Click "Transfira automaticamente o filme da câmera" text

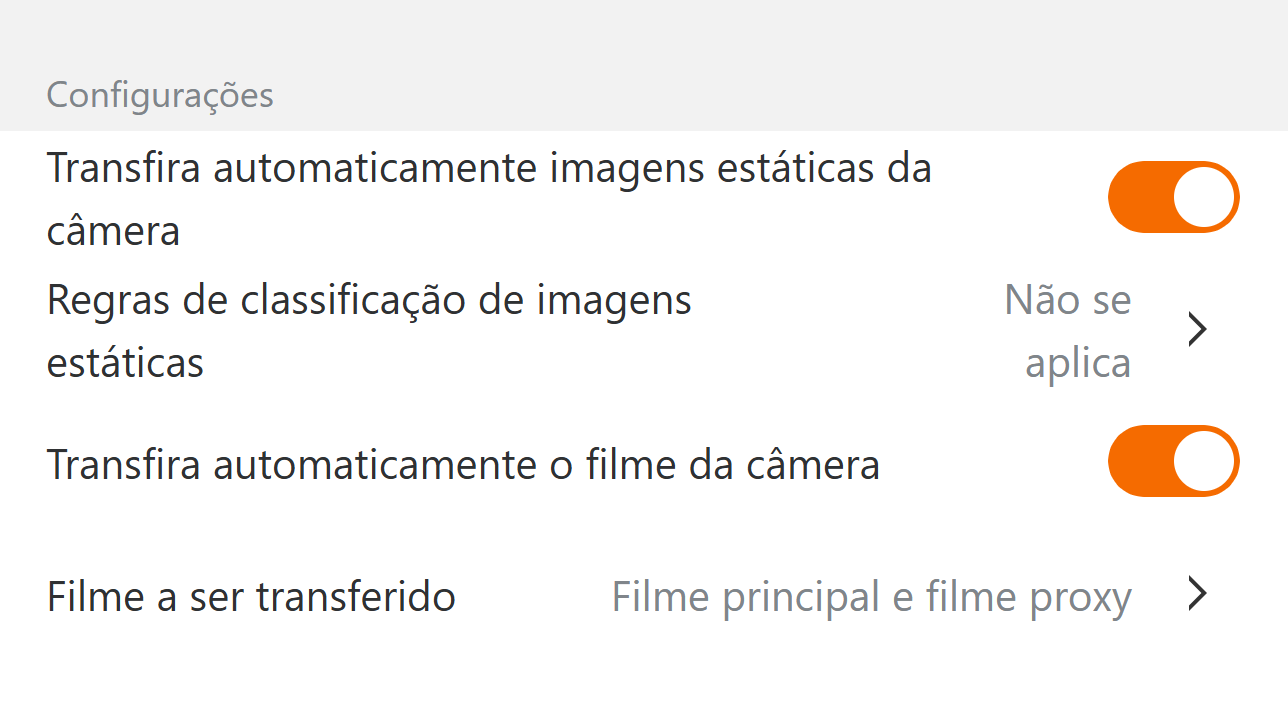(x=463, y=465)
